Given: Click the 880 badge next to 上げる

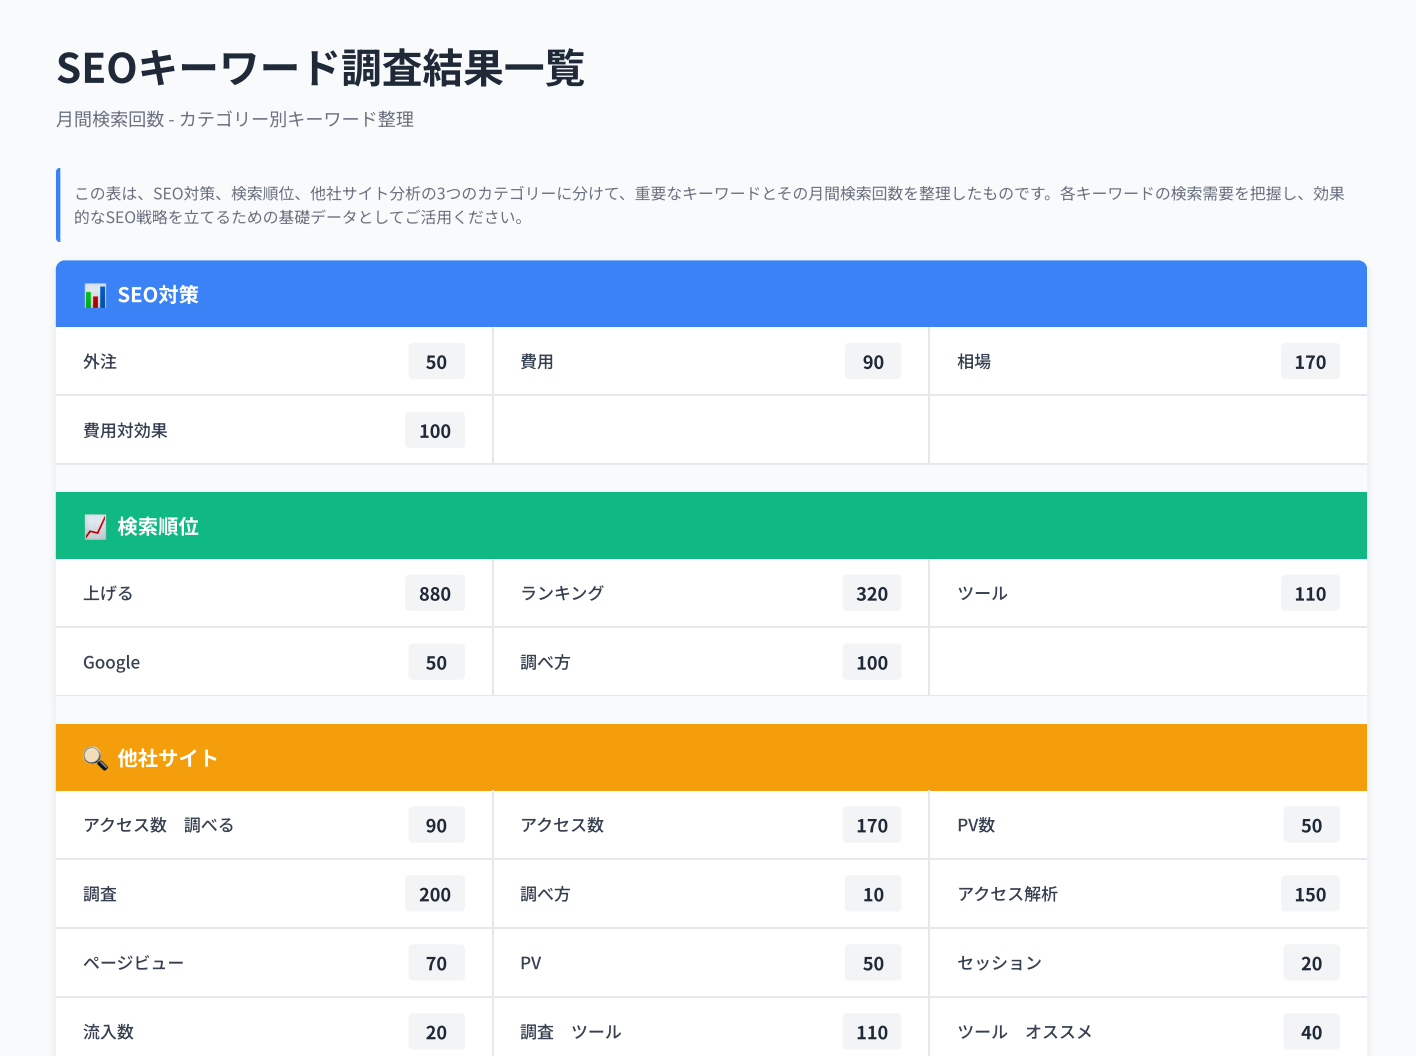Looking at the screenshot, I should pyautogui.click(x=435, y=594).
